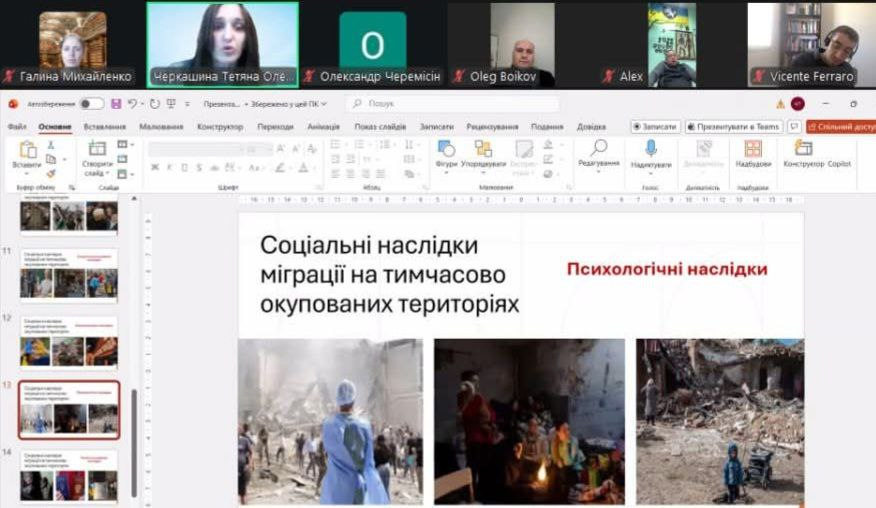Open the Insert (Вставлення) ribbon tab

coord(105,127)
